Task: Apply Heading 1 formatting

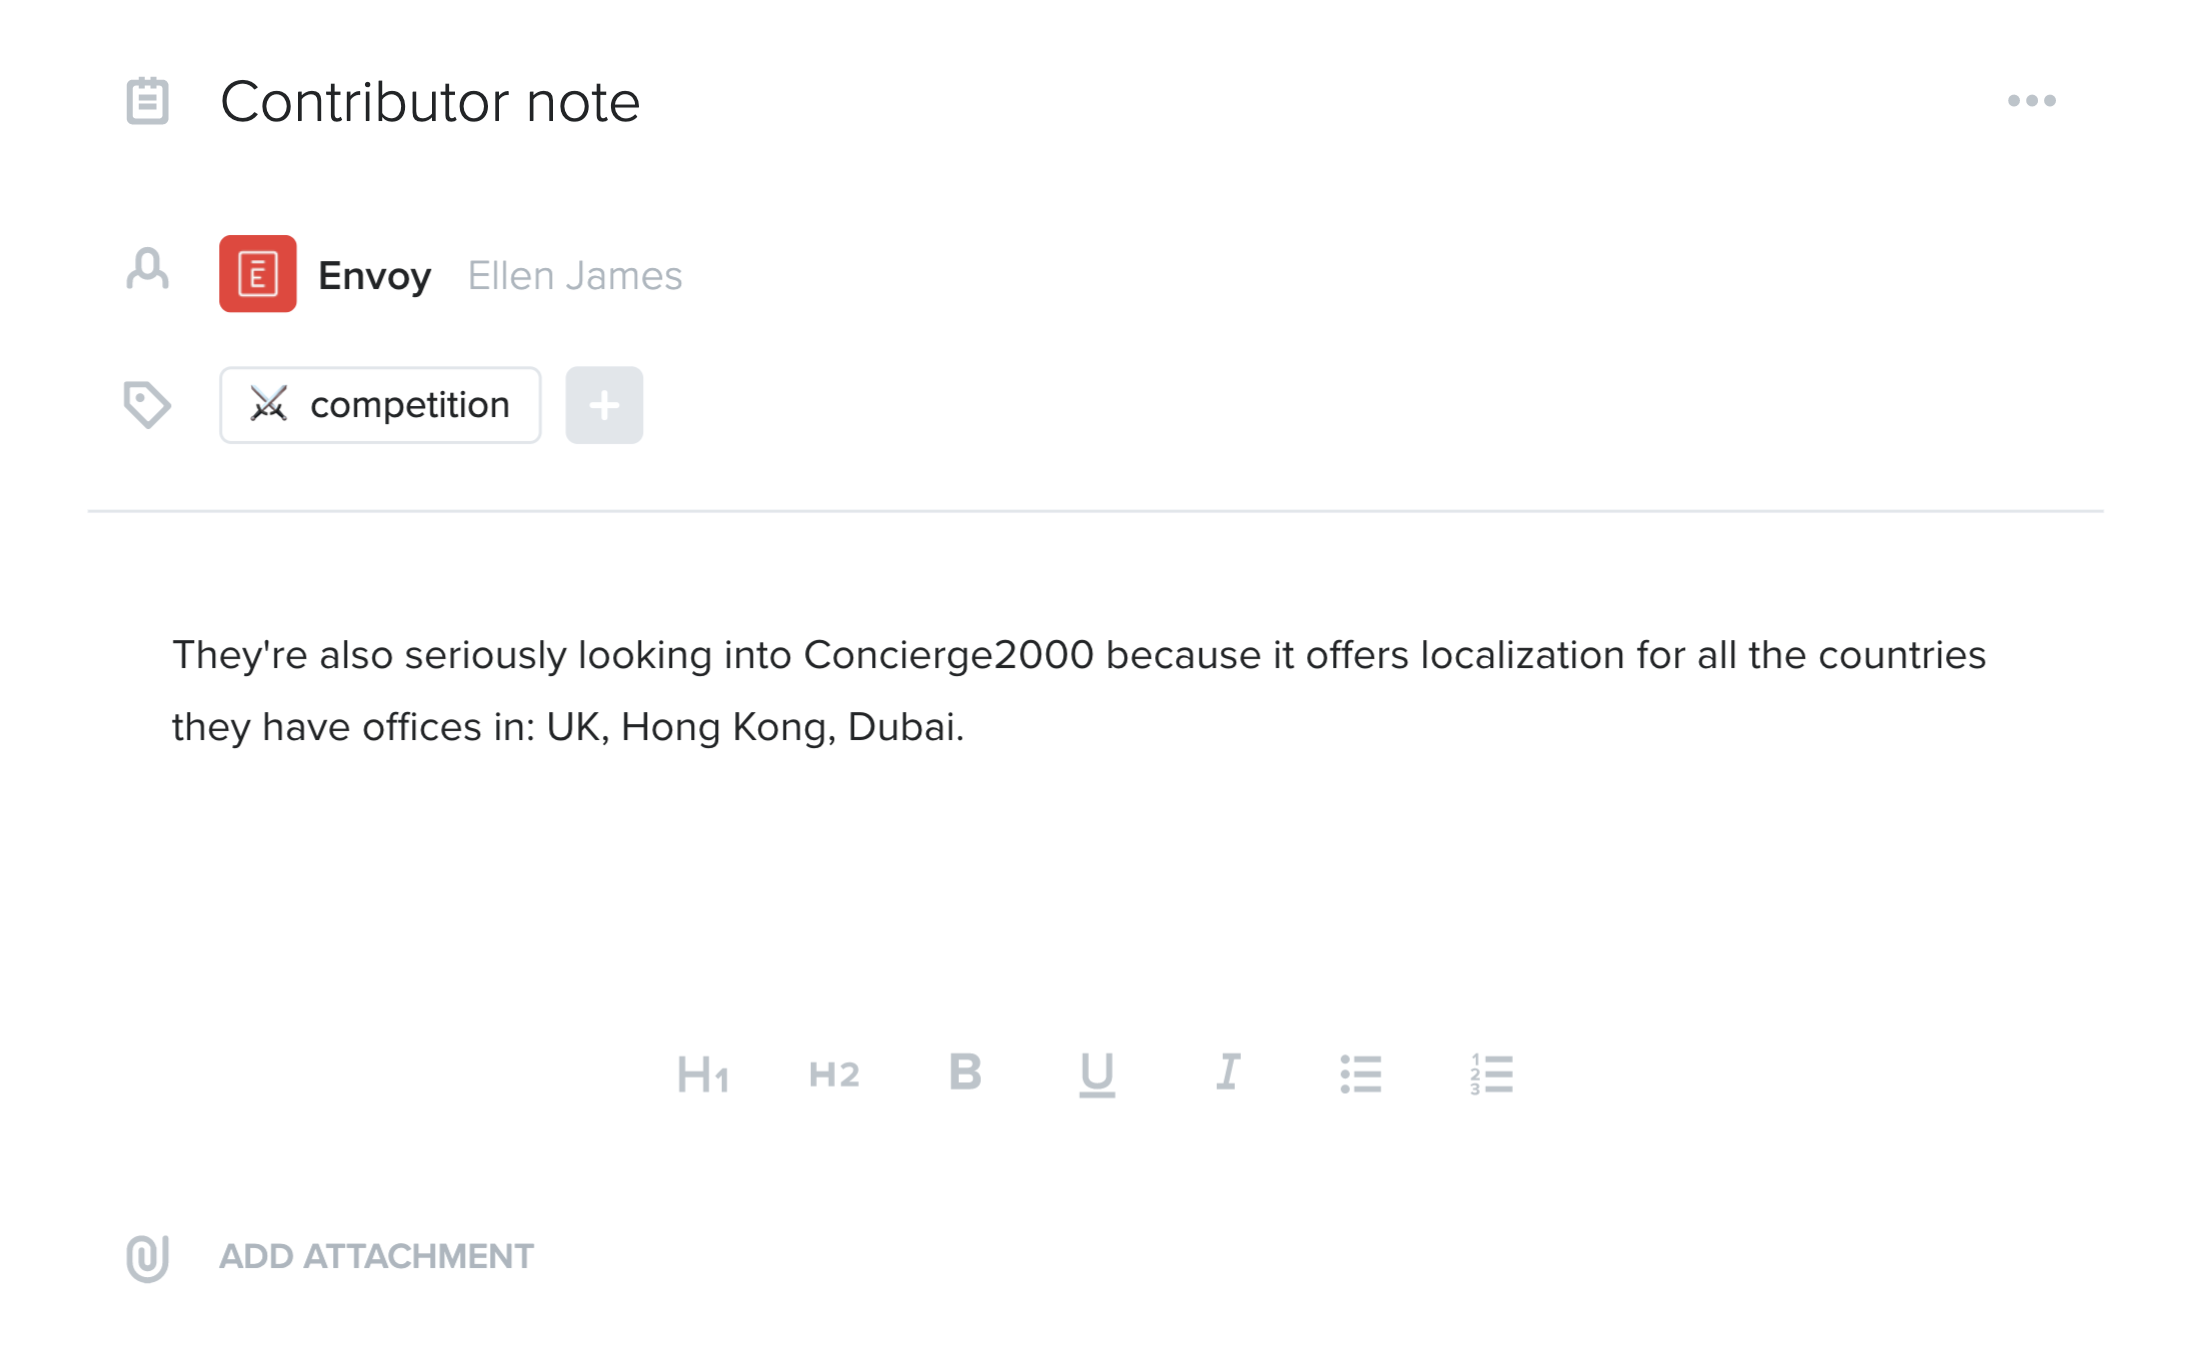Action: 703,1075
